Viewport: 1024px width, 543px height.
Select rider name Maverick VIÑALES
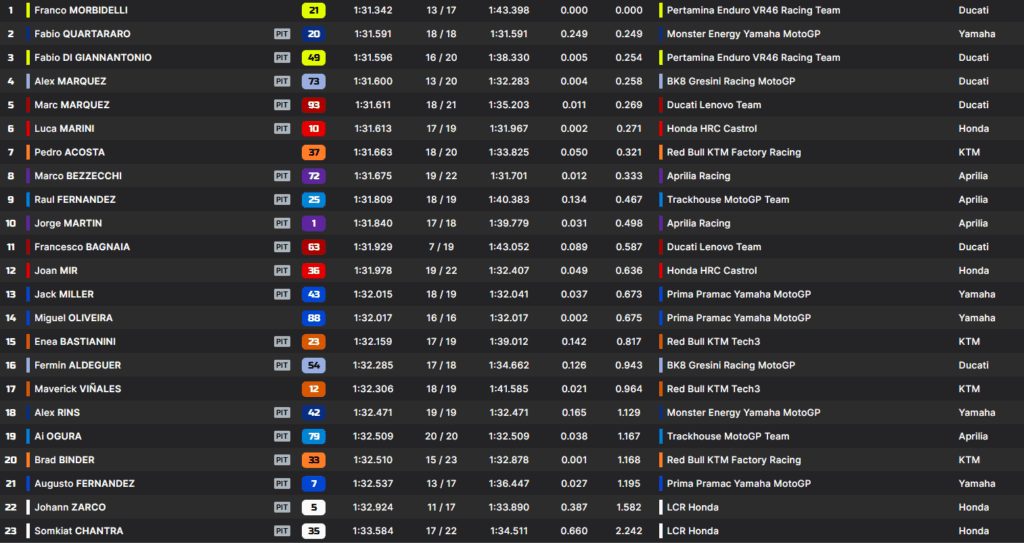[78, 389]
